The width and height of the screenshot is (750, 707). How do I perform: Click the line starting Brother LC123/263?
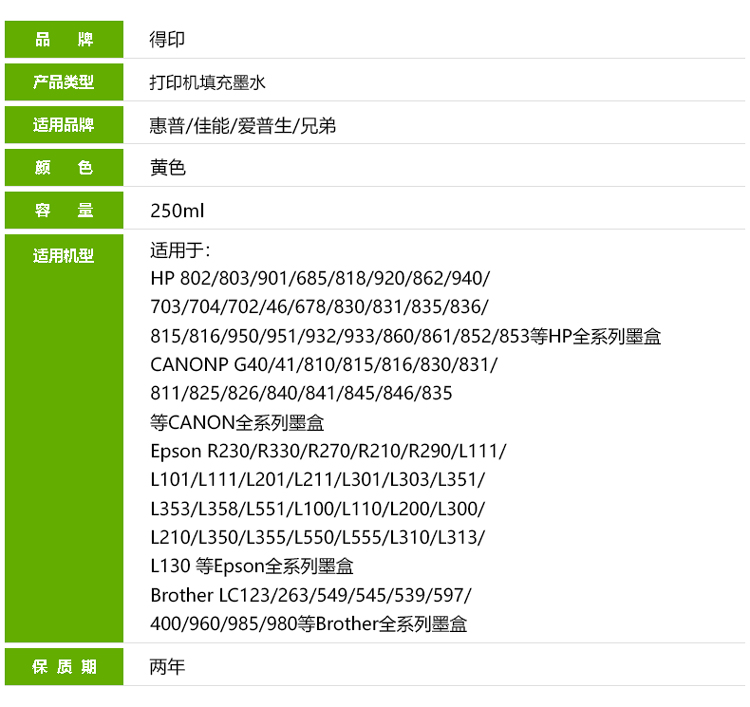(311, 595)
